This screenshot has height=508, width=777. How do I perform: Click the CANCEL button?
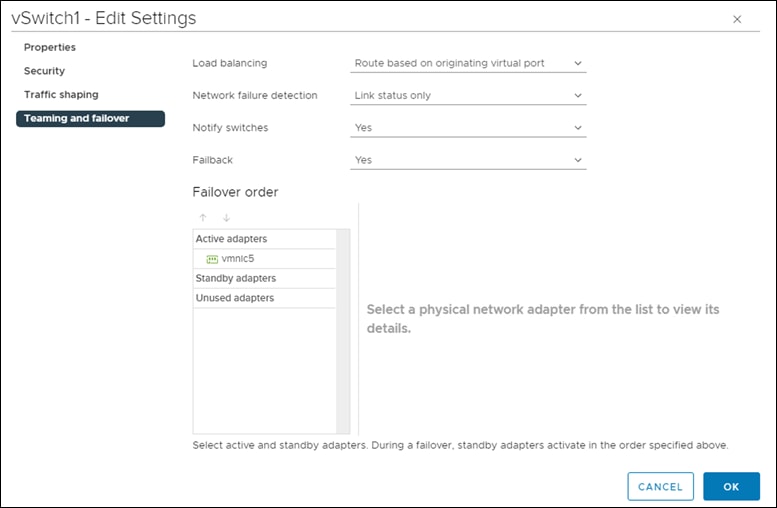click(x=660, y=487)
